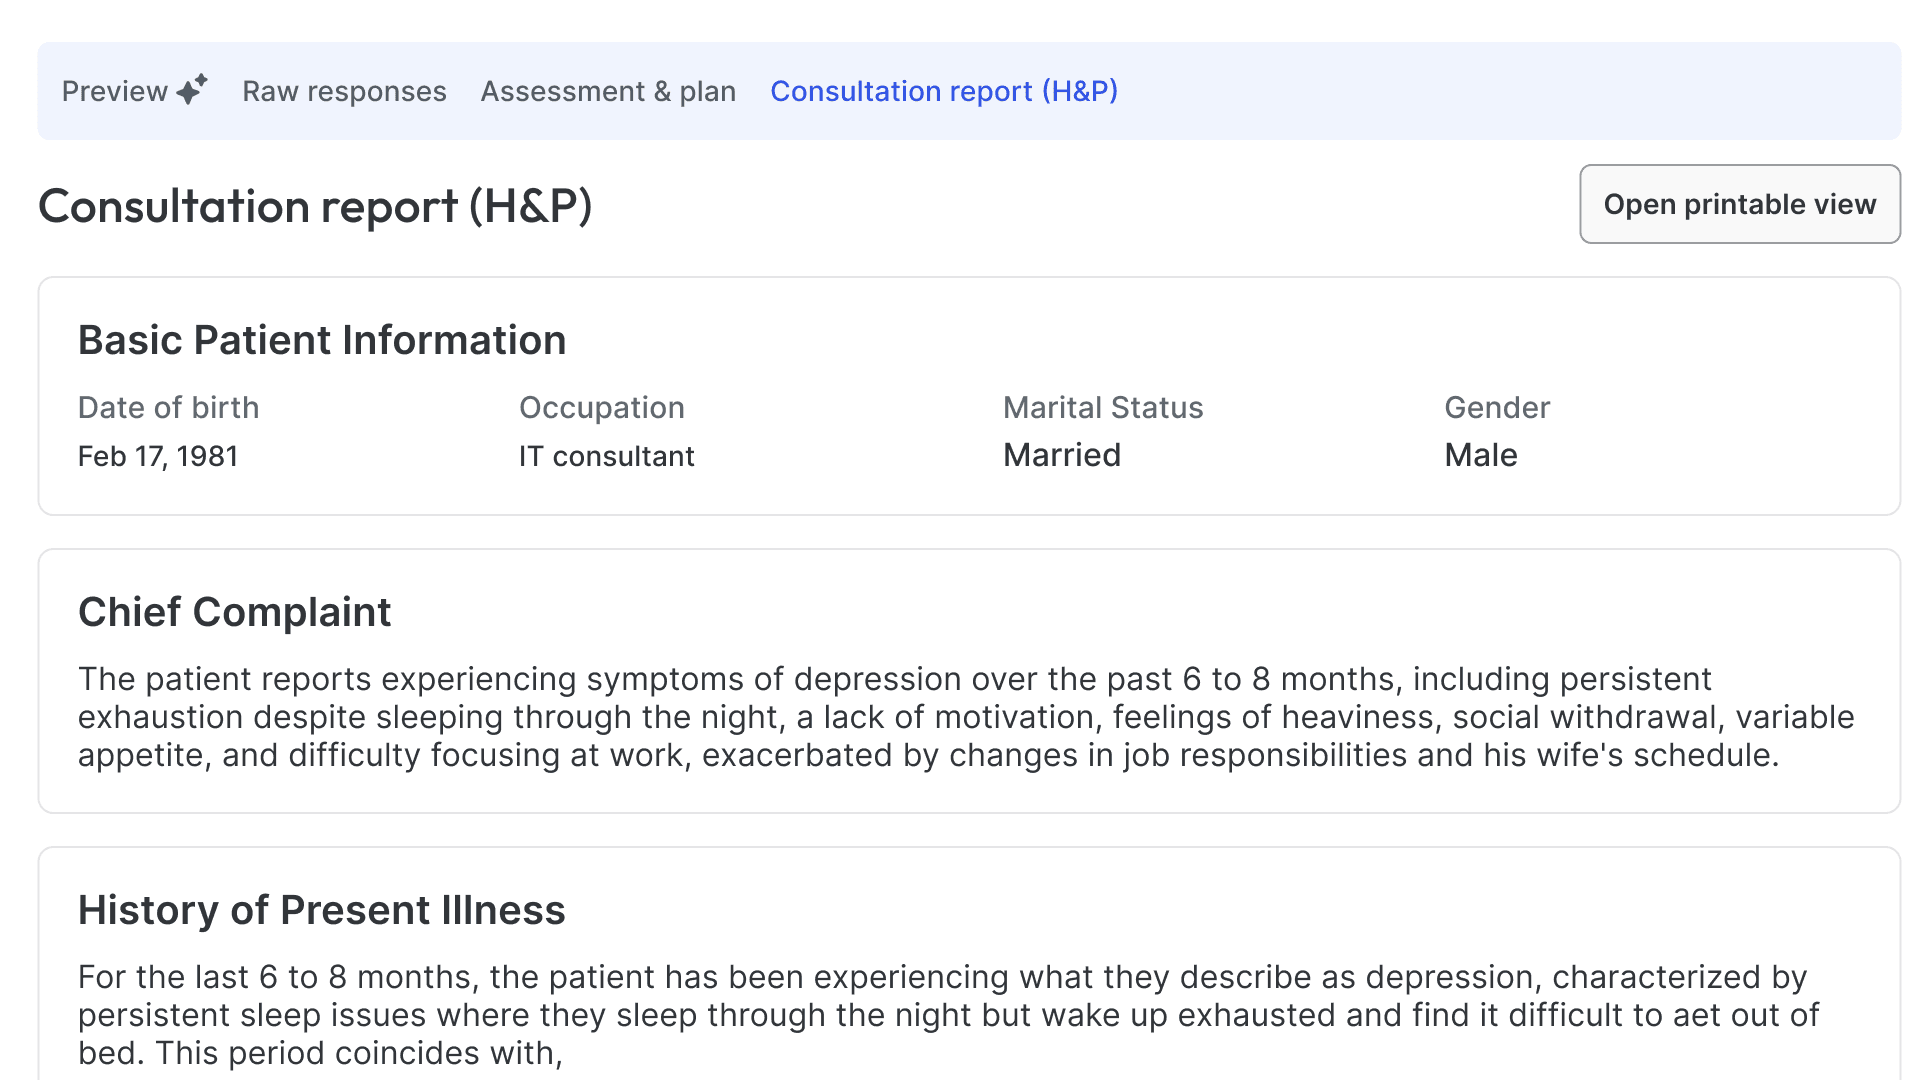Click the History of Present Illness heading
Viewport: 1932px width, 1080px height.
[x=321, y=910]
